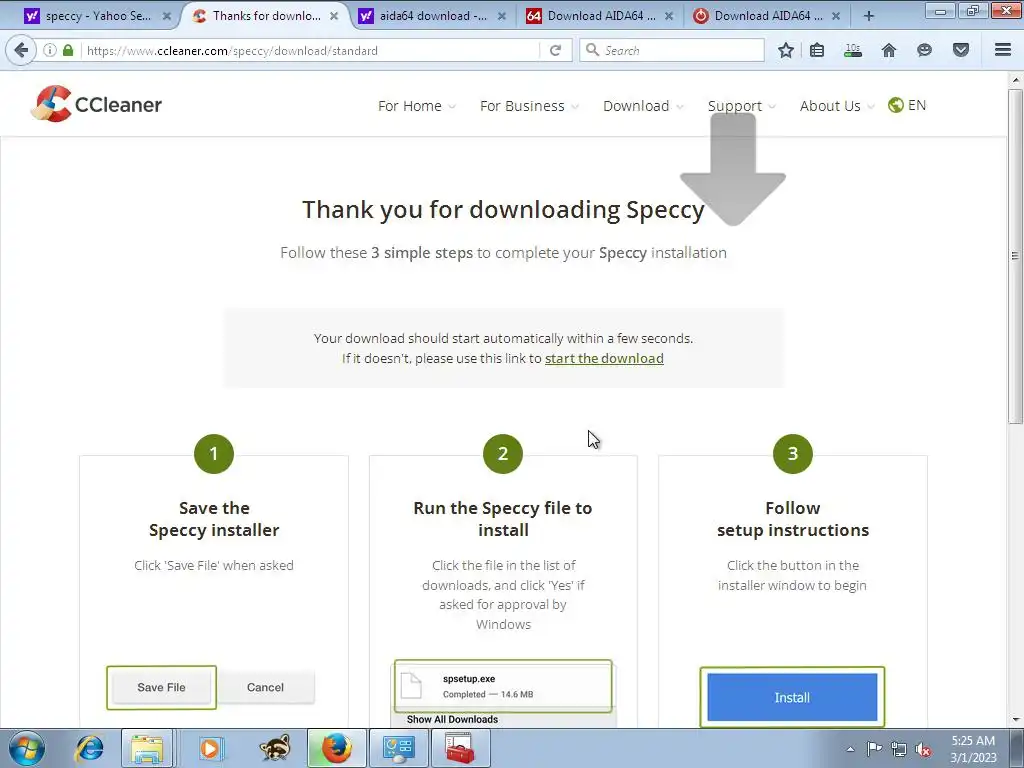Open the bookmarks list icon
The image size is (1024, 768).
pos(817,50)
